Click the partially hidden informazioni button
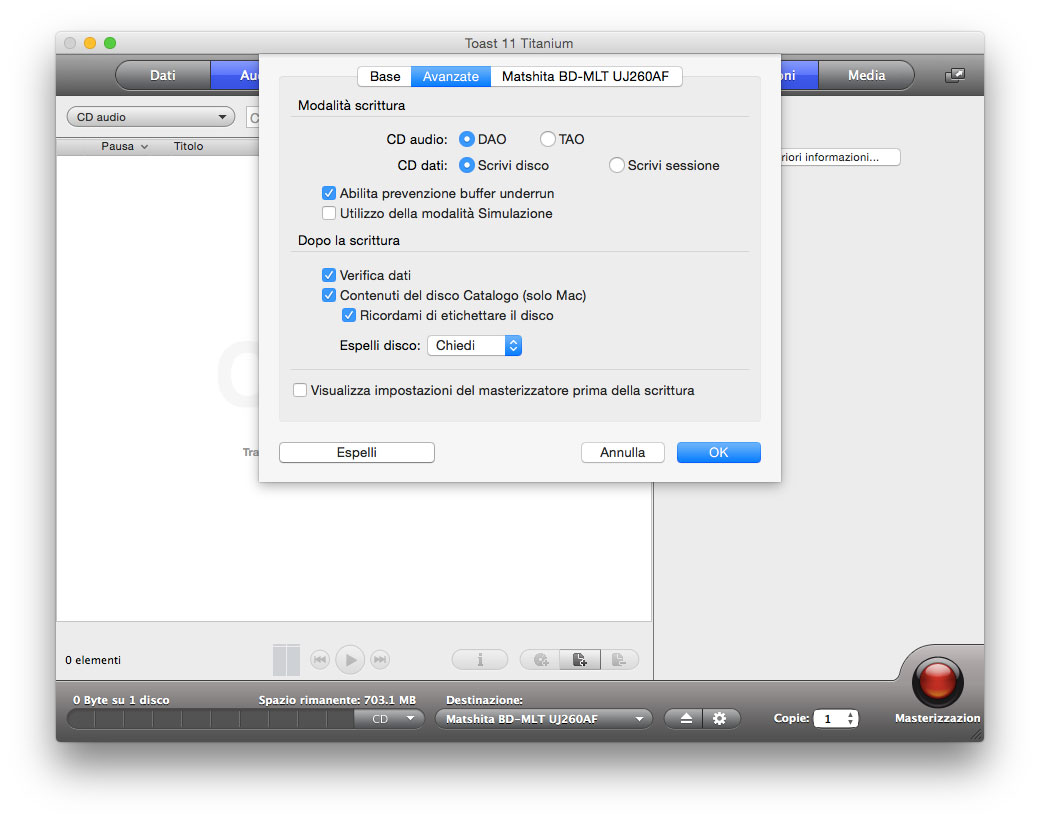 [x=840, y=157]
